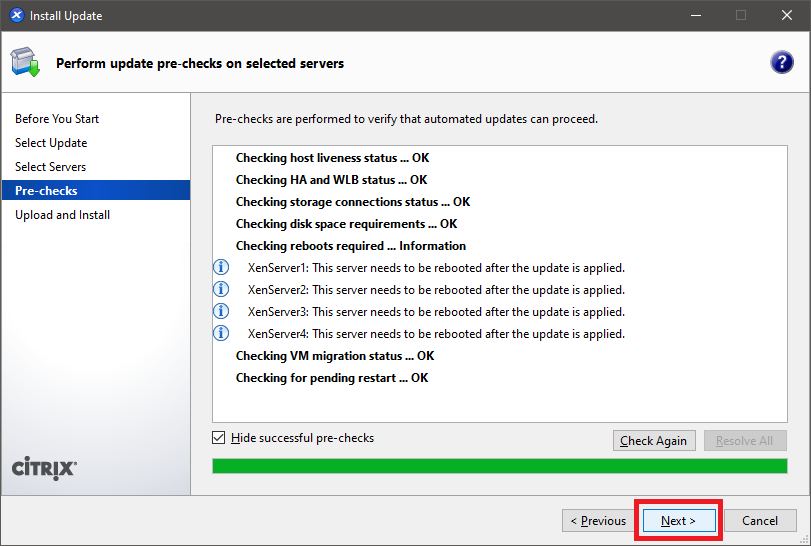Select the Checking reboots required result line
The height and width of the screenshot is (546, 811).
[350, 246]
